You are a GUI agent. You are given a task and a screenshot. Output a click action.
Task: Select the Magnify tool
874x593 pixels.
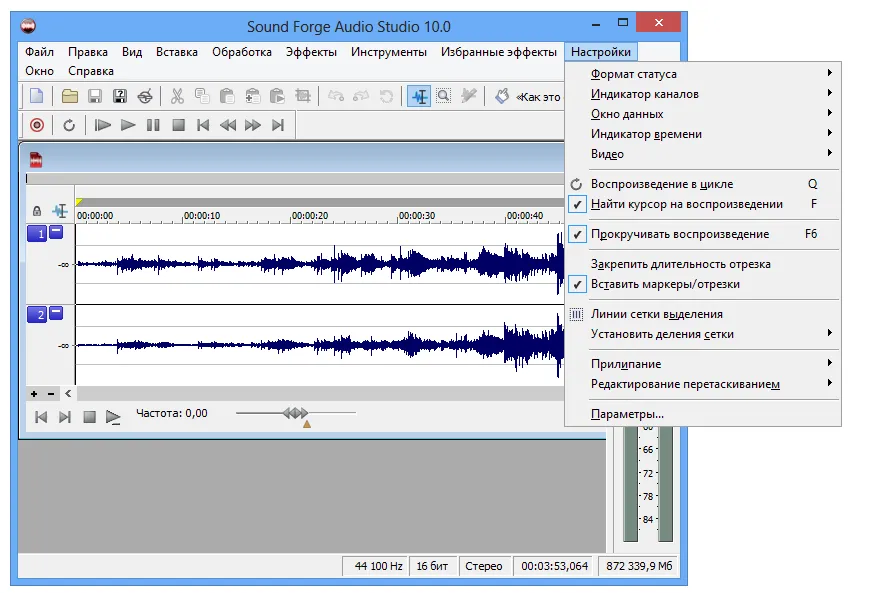tap(443, 96)
